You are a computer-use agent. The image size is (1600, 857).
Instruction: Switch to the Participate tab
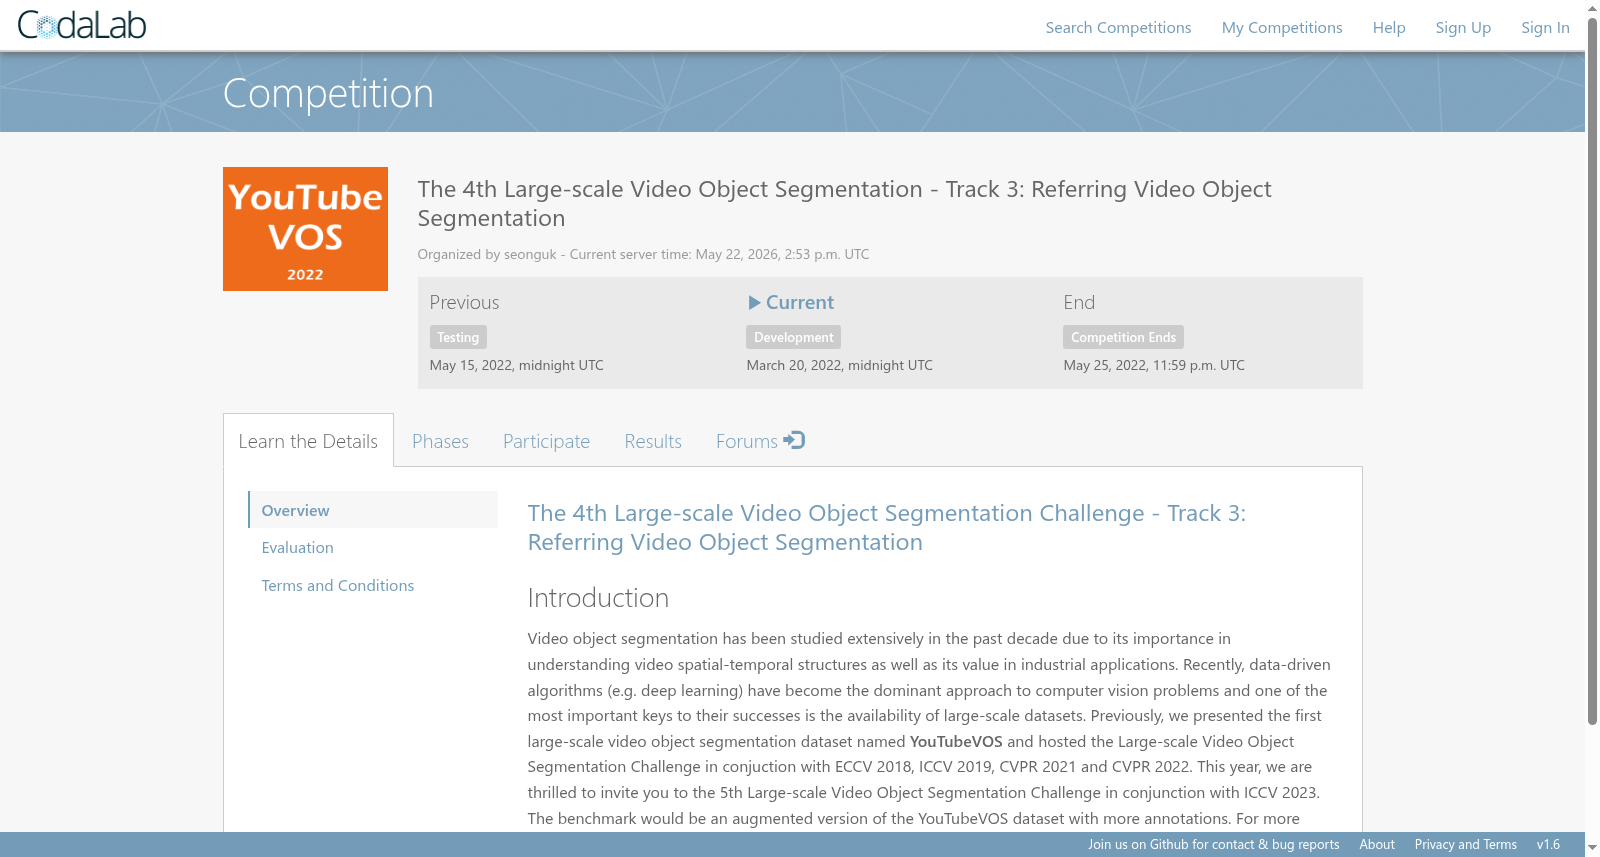click(546, 441)
